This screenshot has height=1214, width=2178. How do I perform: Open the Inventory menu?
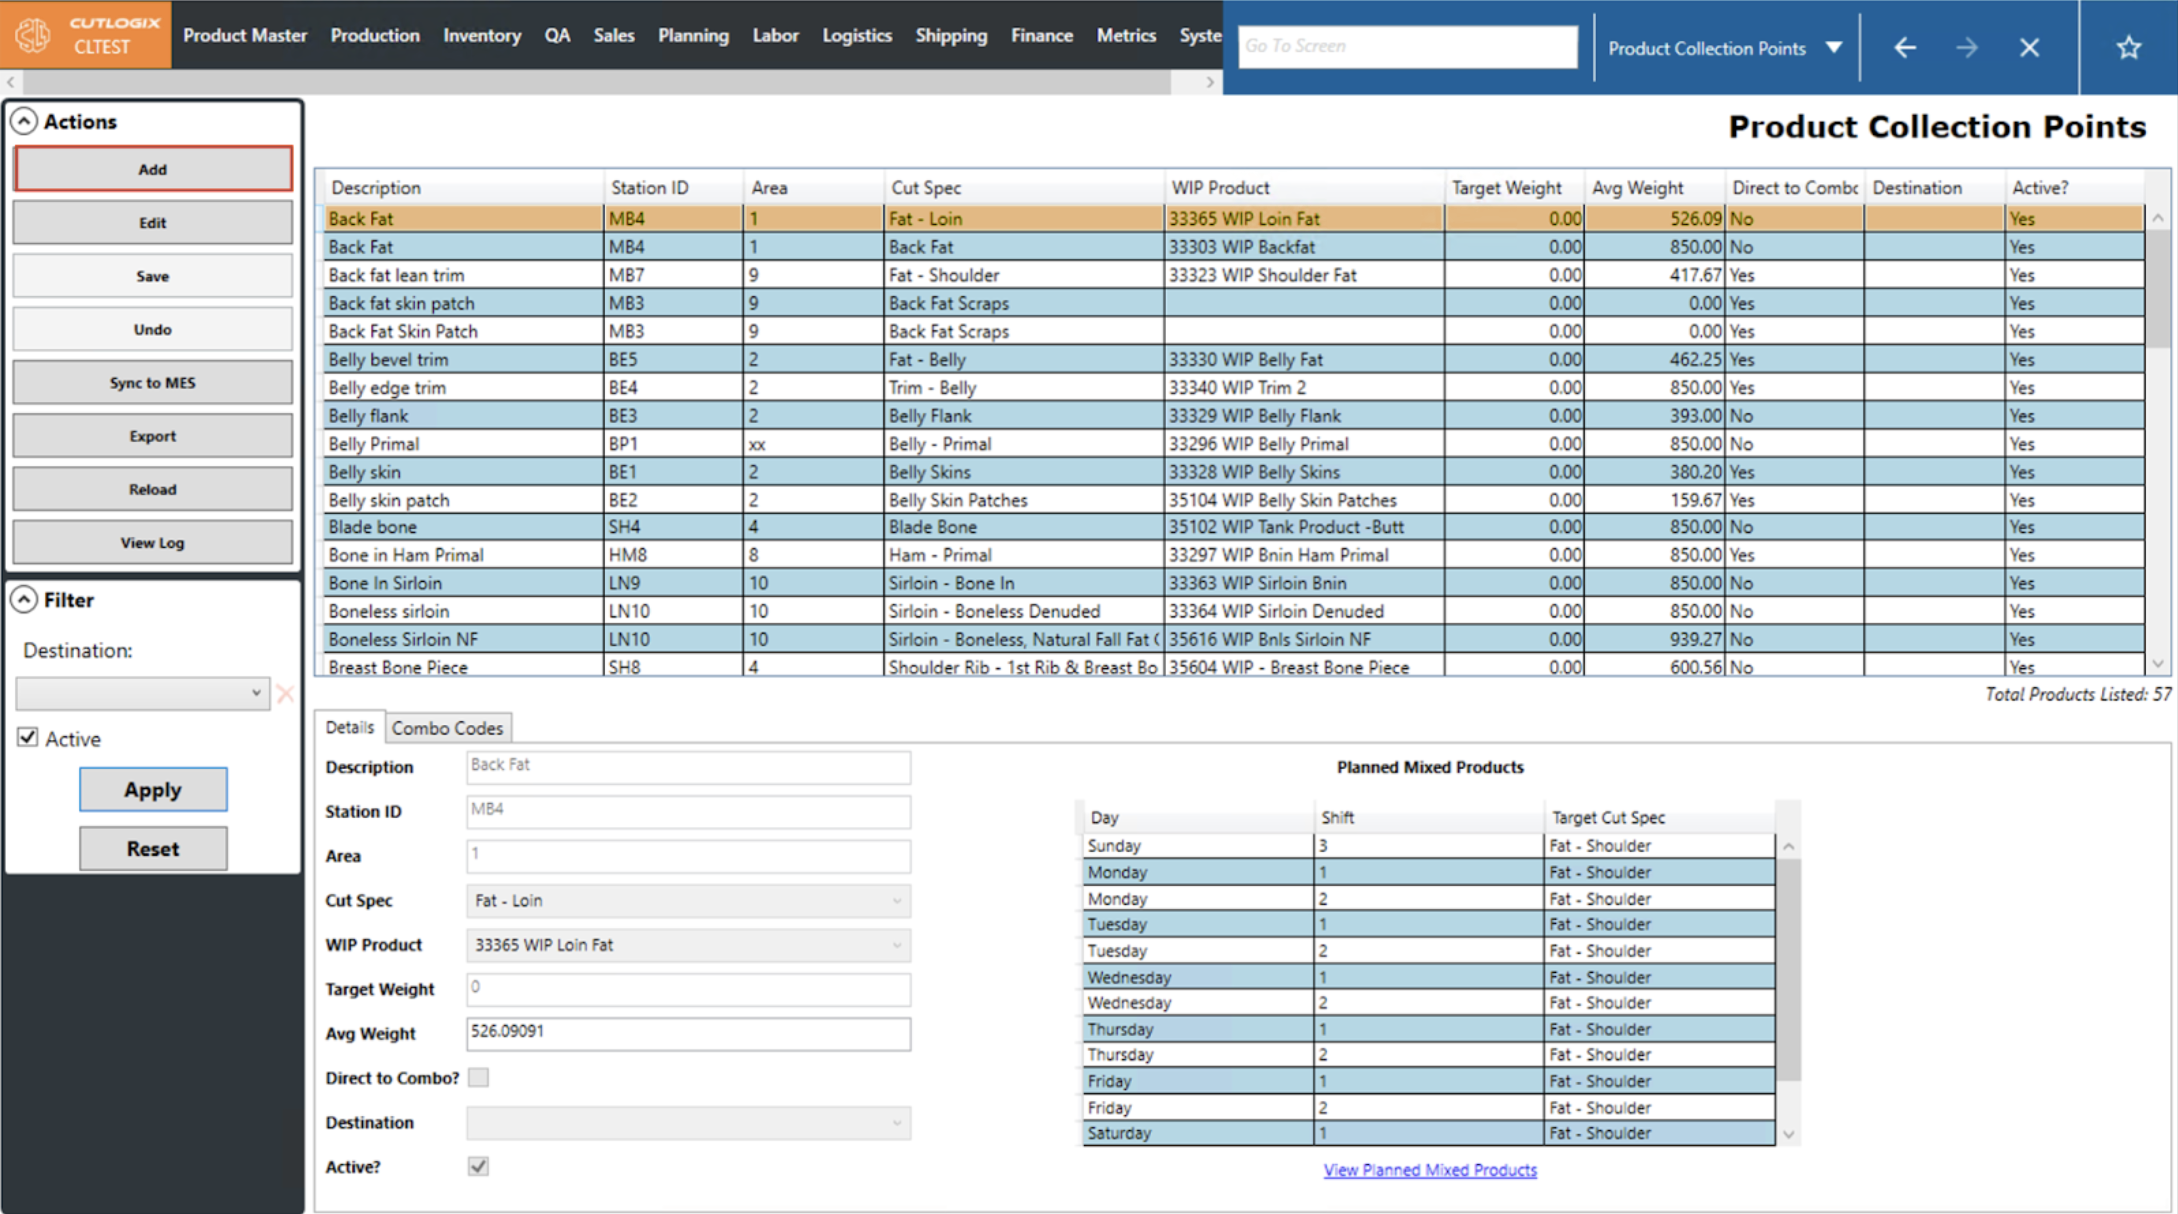click(482, 35)
